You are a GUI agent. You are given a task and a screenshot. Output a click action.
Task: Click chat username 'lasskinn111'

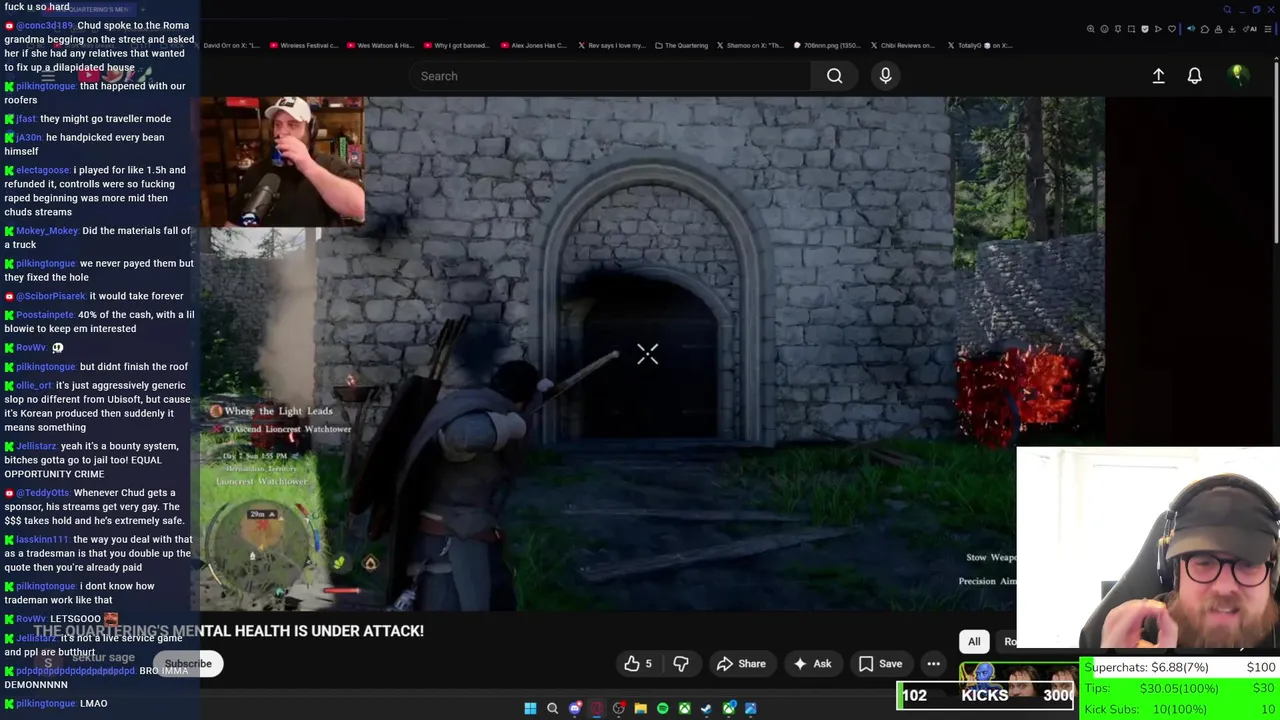coord(42,540)
